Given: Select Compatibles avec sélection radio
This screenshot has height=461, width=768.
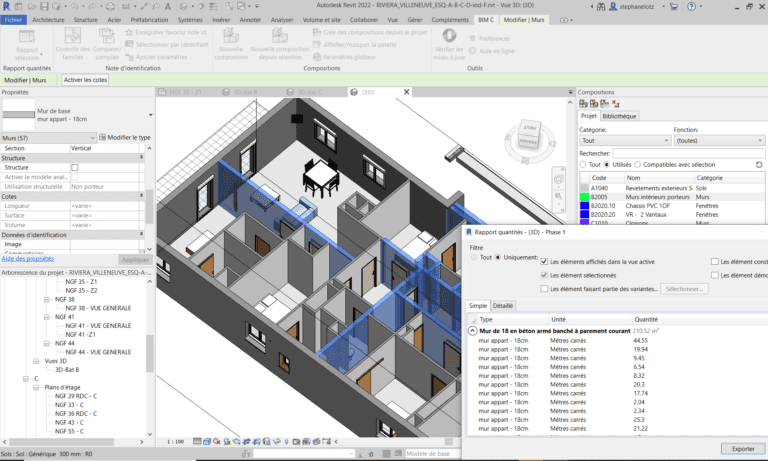Looking at the screenshot, I should click(x=637, y=165).
